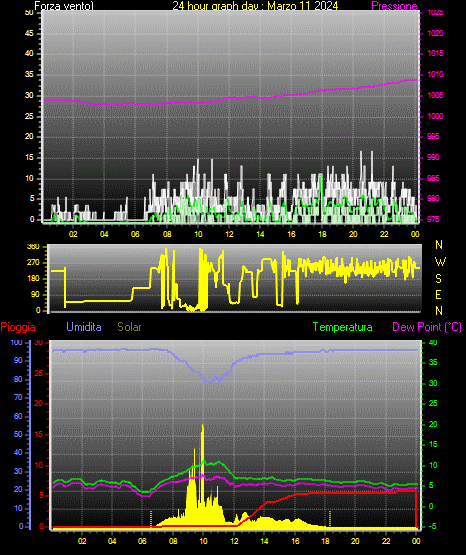
Task: Click the blue Umidita legend label
Action: coord(84,327)
